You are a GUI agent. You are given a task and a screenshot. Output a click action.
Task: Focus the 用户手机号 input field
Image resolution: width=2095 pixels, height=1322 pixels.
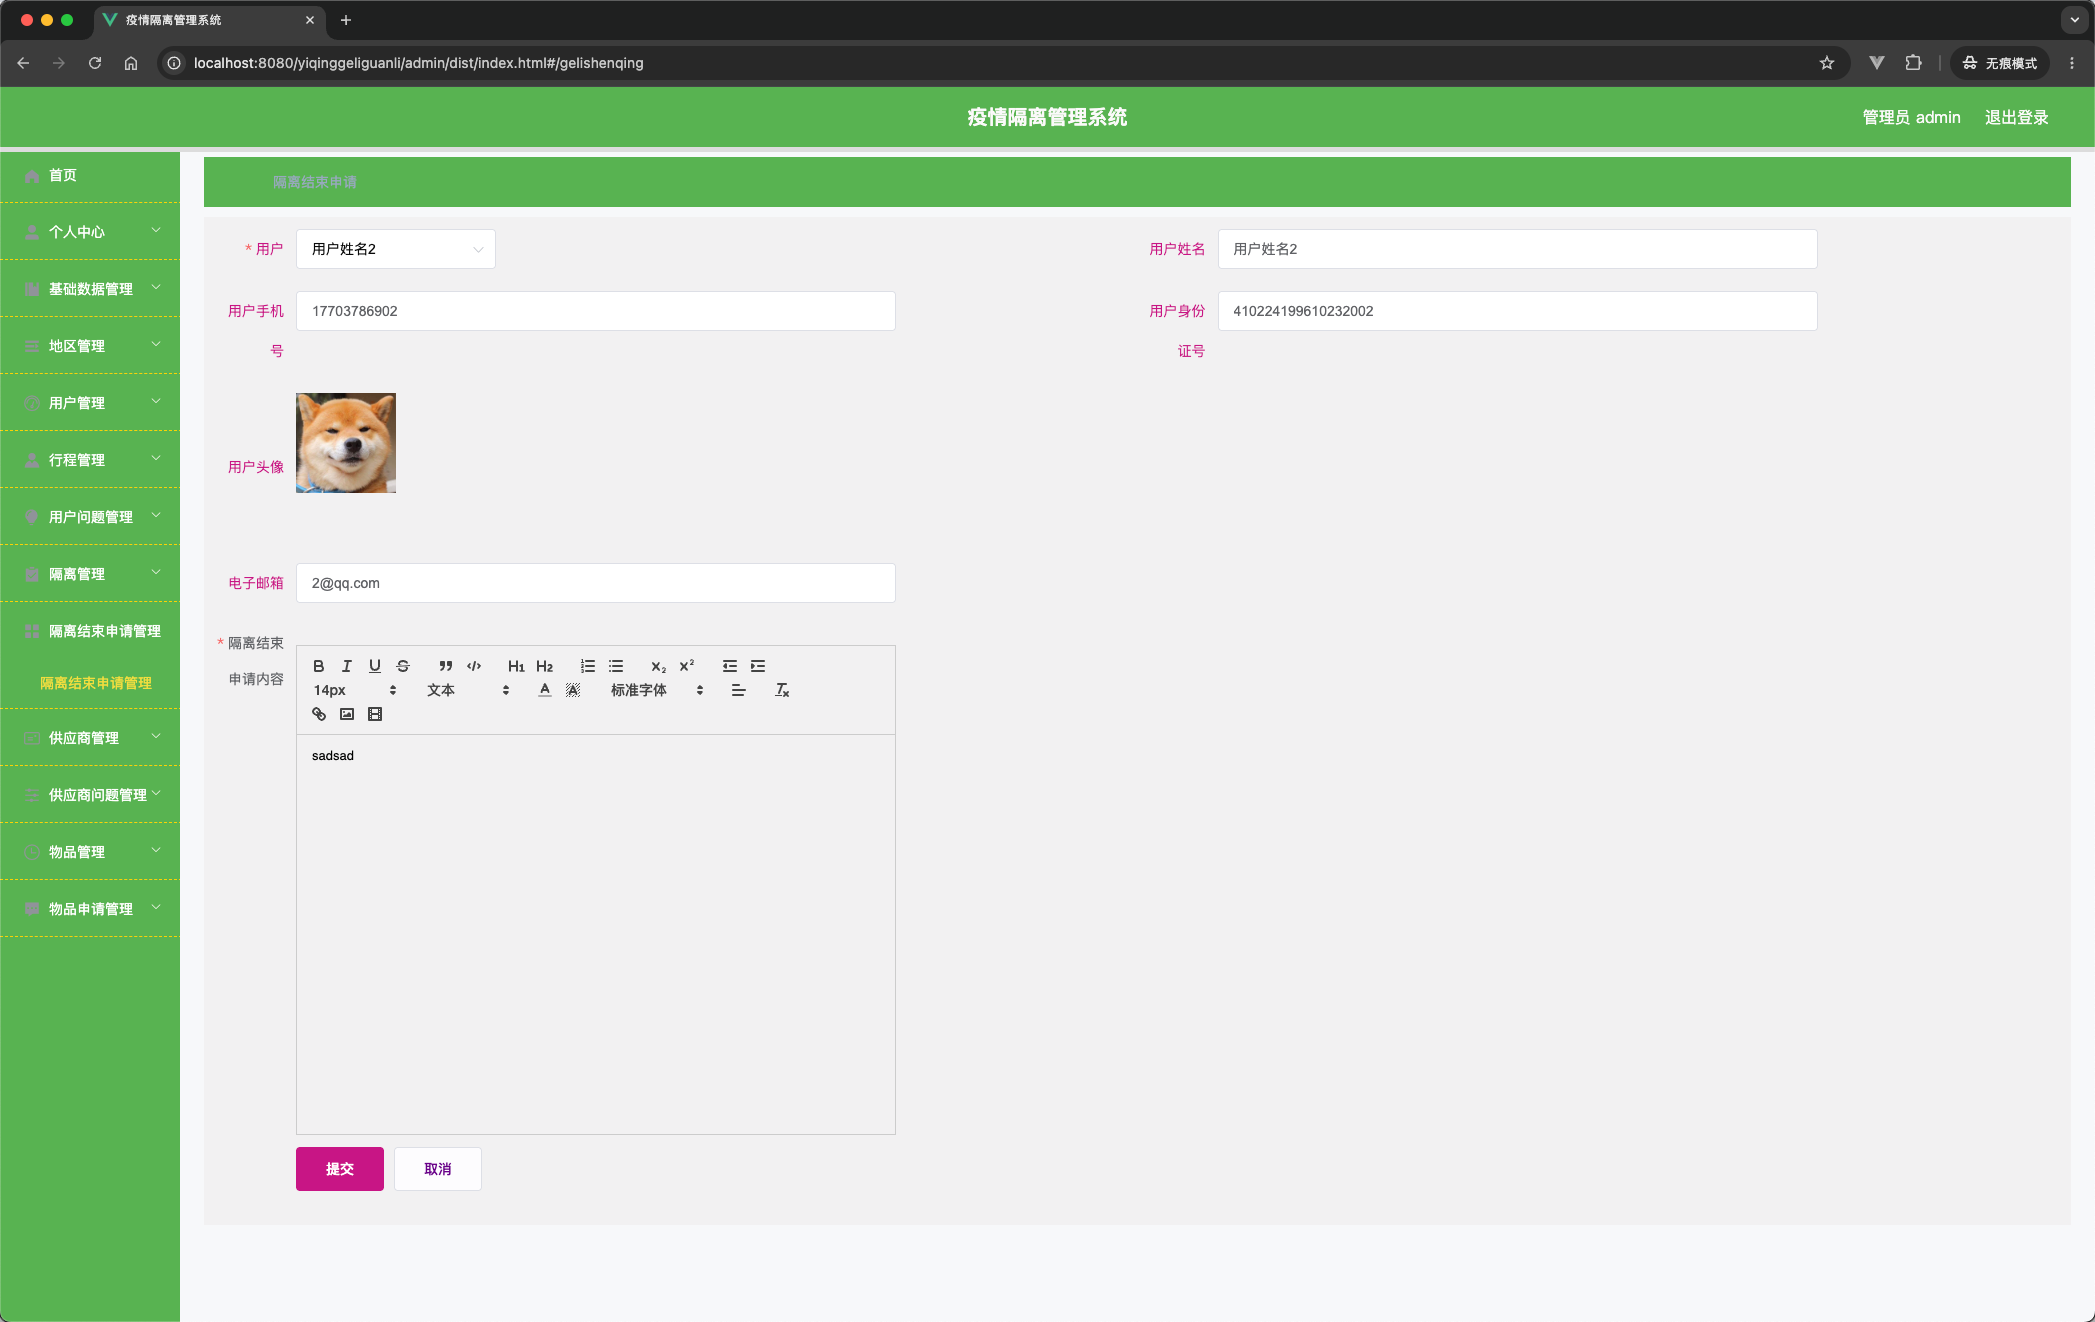point(596,311)
